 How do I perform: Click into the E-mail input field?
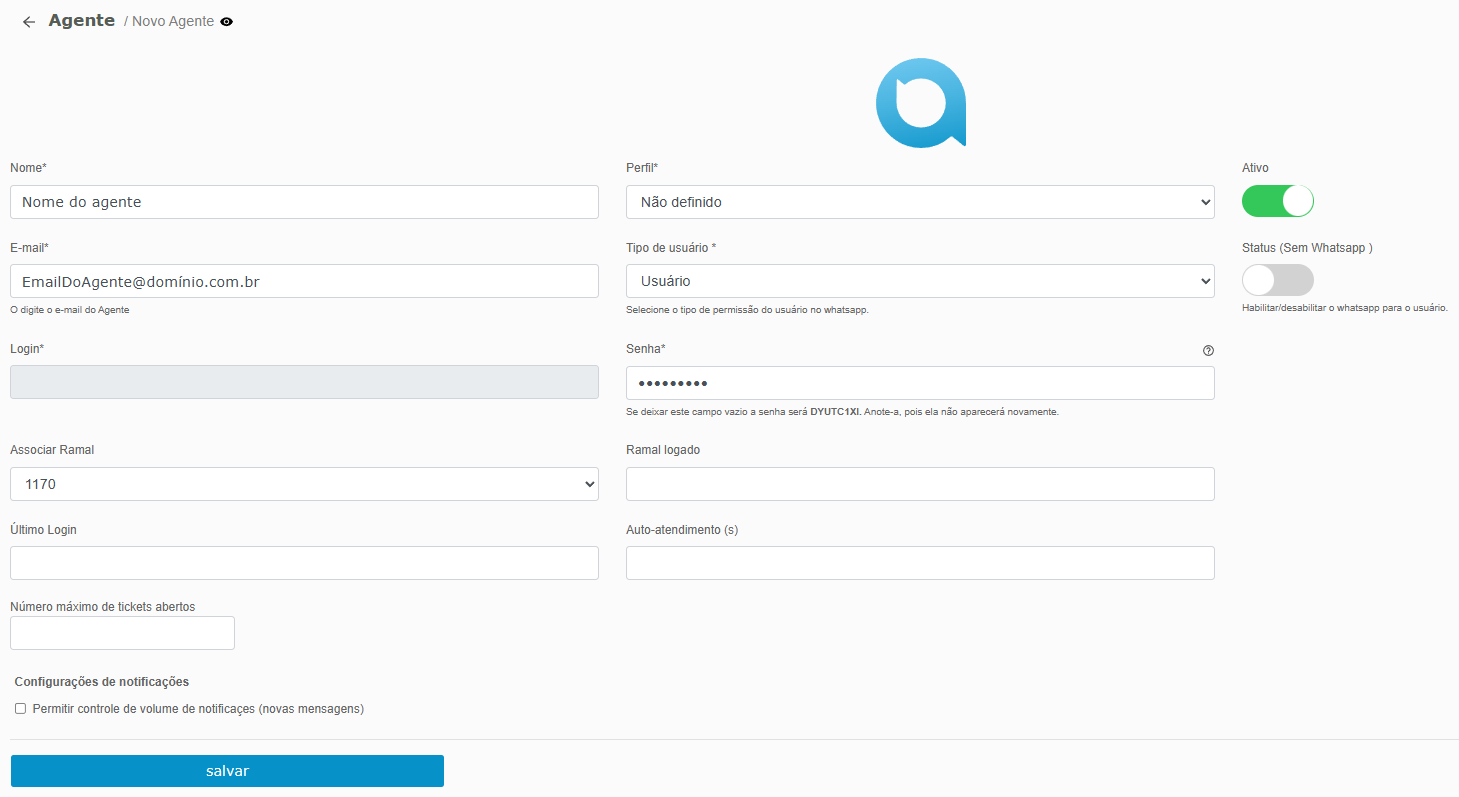tap(304, 282)
